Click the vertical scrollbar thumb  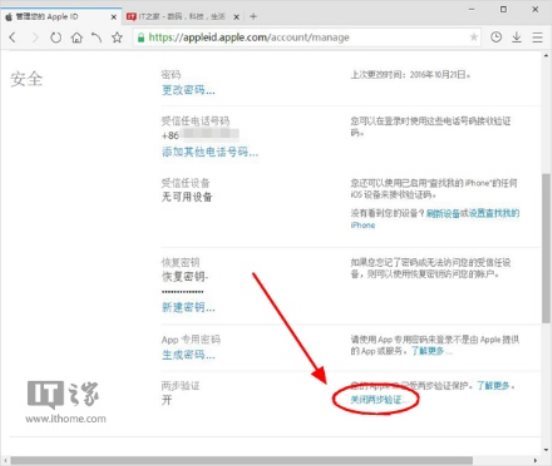pyautogui.click(x=546, y=248)
